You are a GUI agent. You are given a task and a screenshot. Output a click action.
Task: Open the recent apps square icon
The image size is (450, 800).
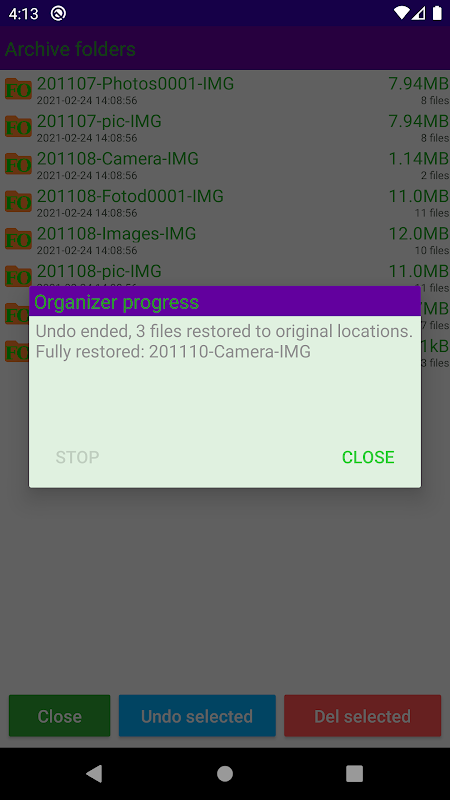(355, 773)
